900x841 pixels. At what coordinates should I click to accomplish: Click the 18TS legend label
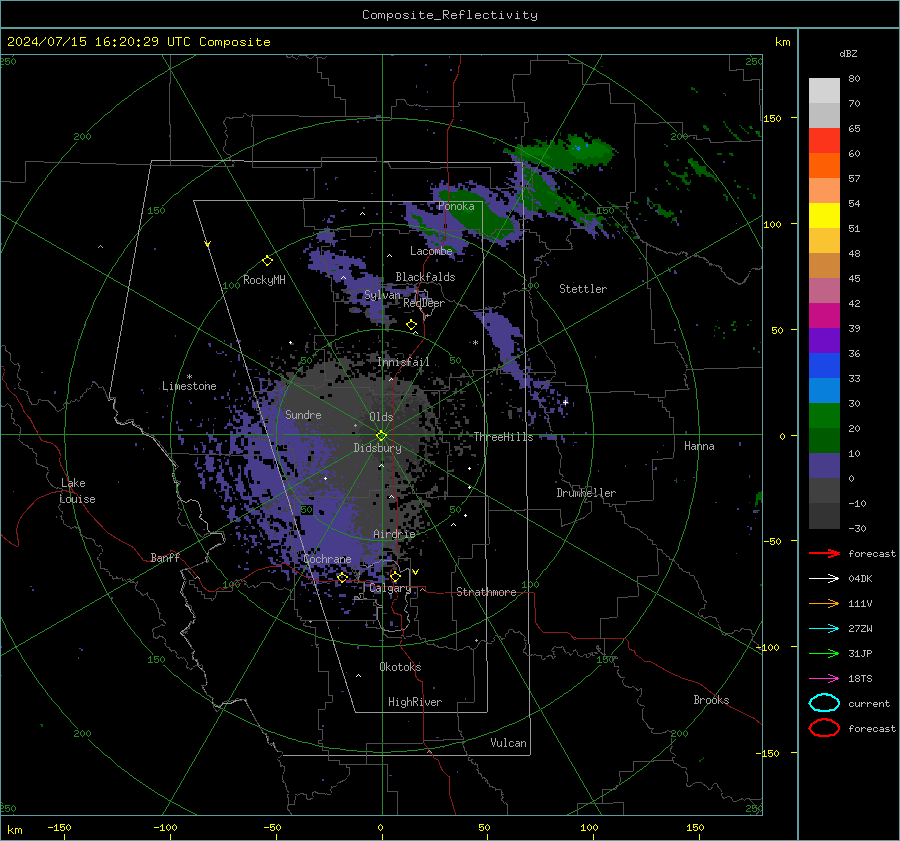[x=860, y=679]
